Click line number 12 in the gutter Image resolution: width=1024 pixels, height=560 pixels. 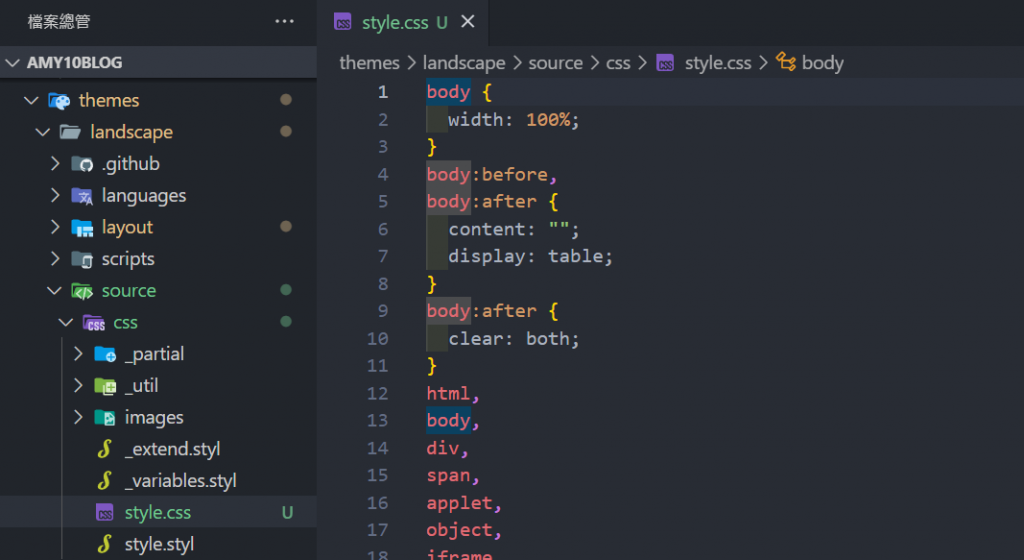point(377,393)
